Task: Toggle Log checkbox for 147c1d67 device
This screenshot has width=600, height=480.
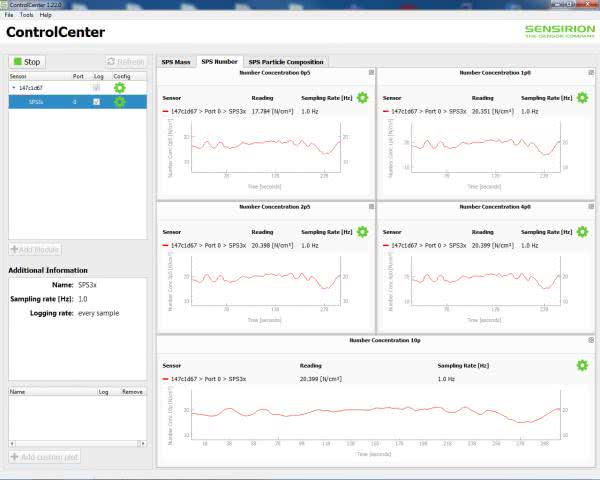Action: [x=97, y=88]
